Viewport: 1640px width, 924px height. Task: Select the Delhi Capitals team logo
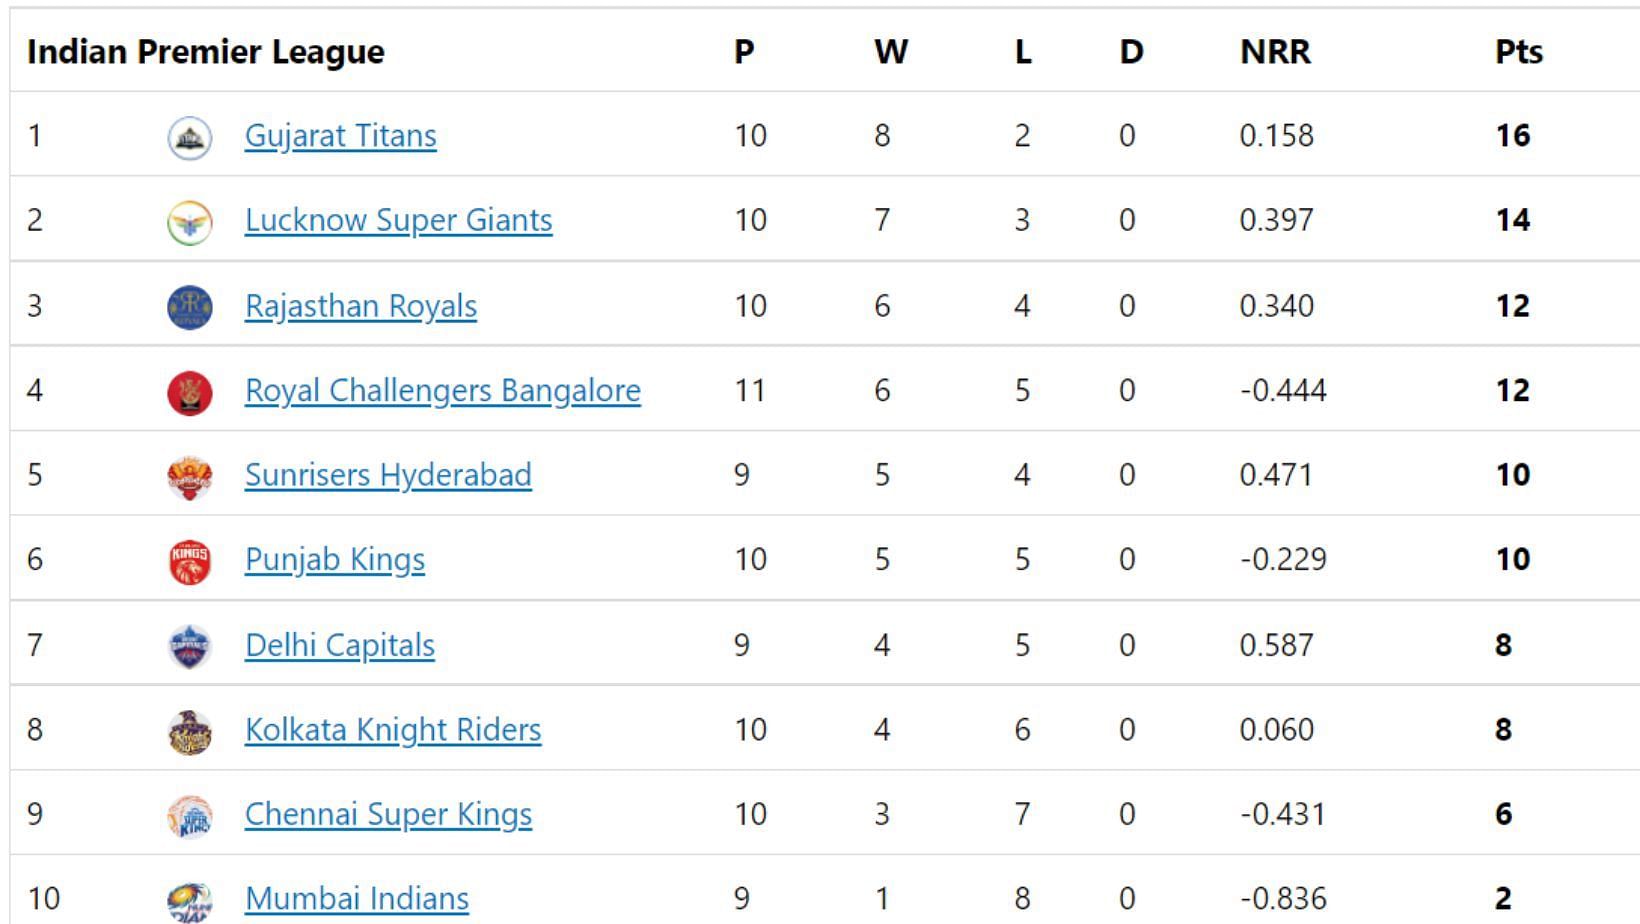pyautogui.click(x=189, y=647)
